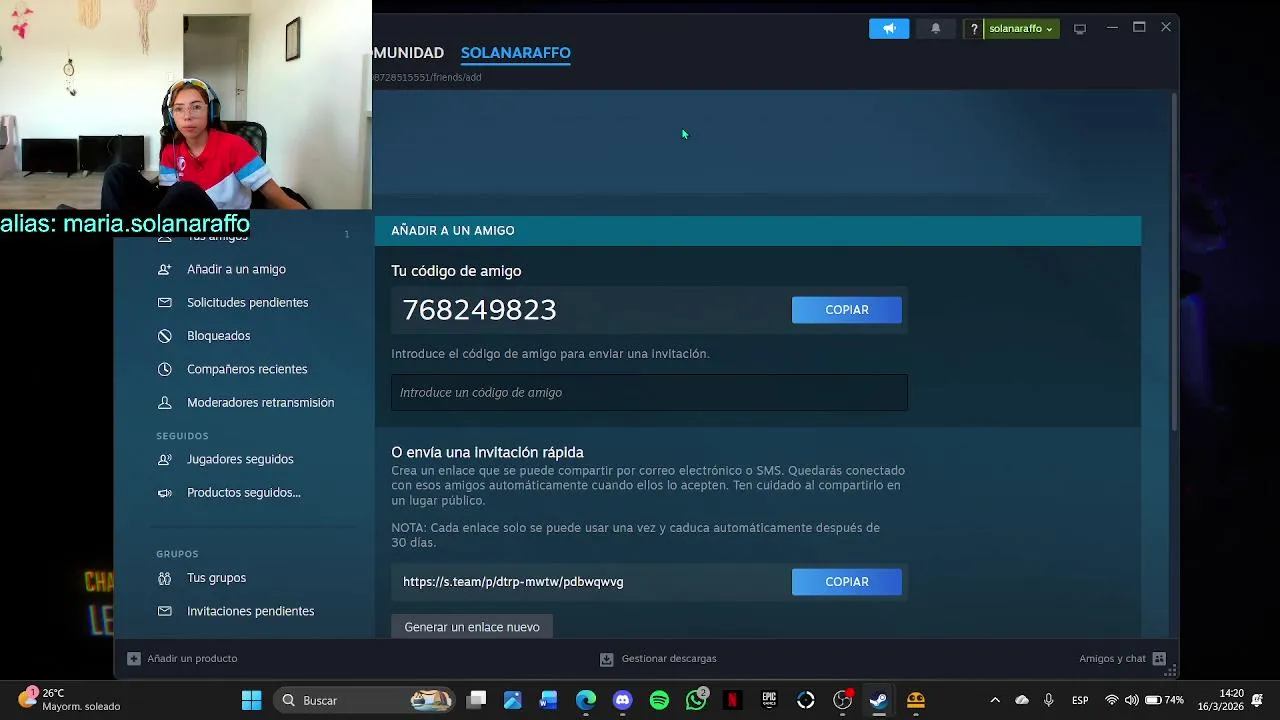Open the COMUNIDAD tab
This screenshot has height=720, width=1280.
(x=408, y=53)
